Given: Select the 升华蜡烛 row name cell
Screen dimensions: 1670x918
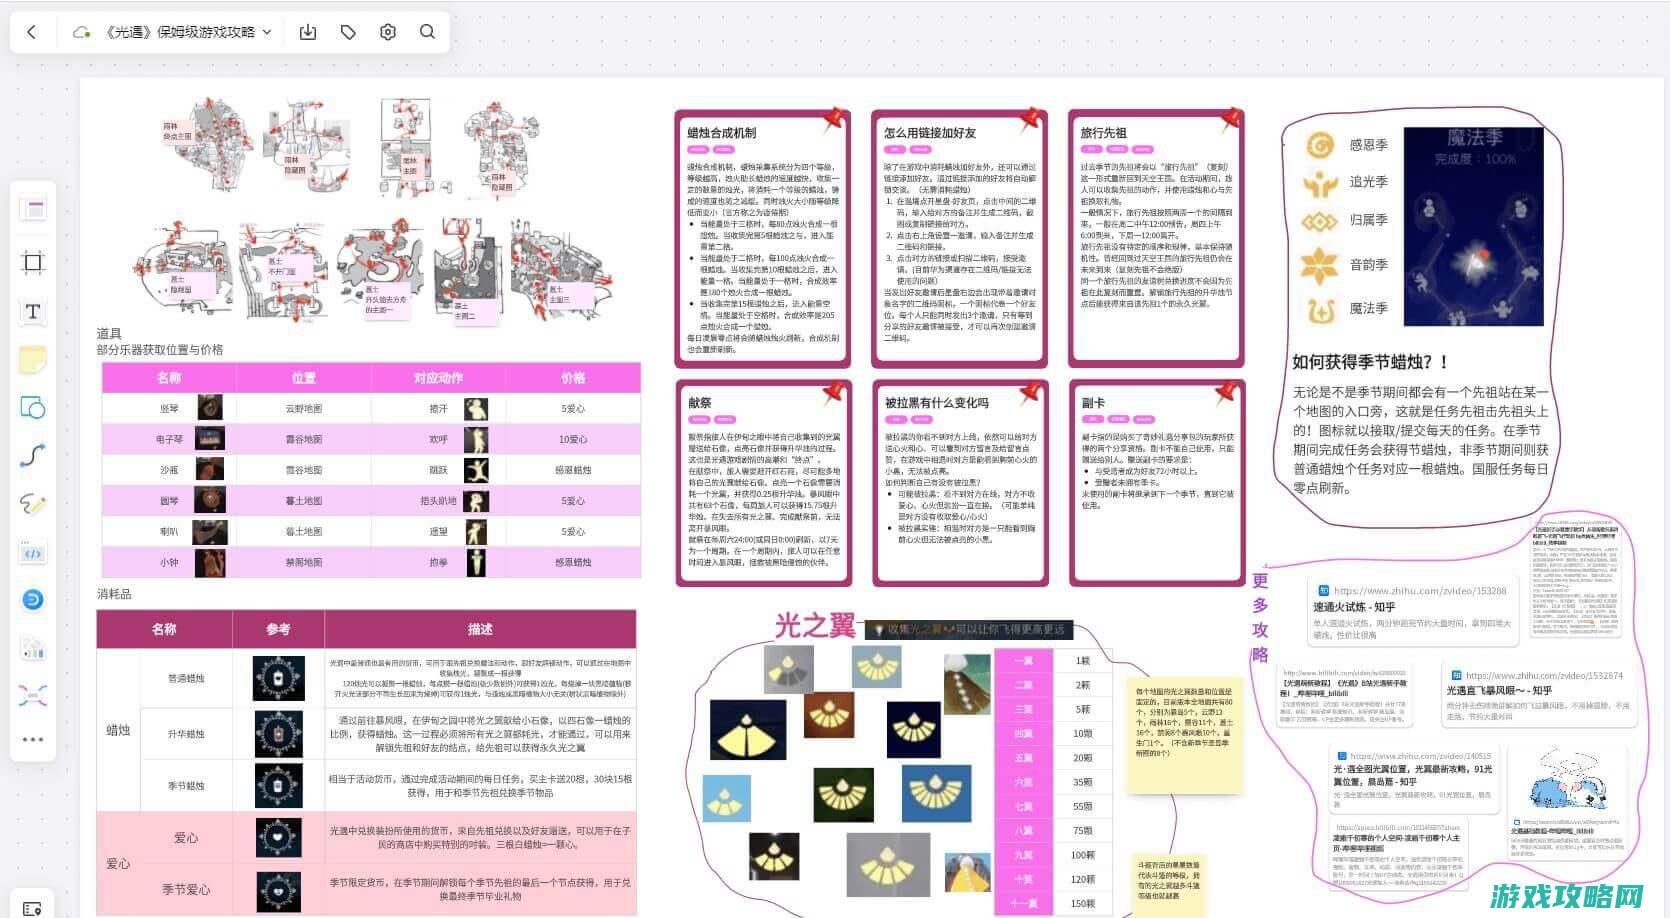Looking at the screenshot, I should (x=186, y=734).
